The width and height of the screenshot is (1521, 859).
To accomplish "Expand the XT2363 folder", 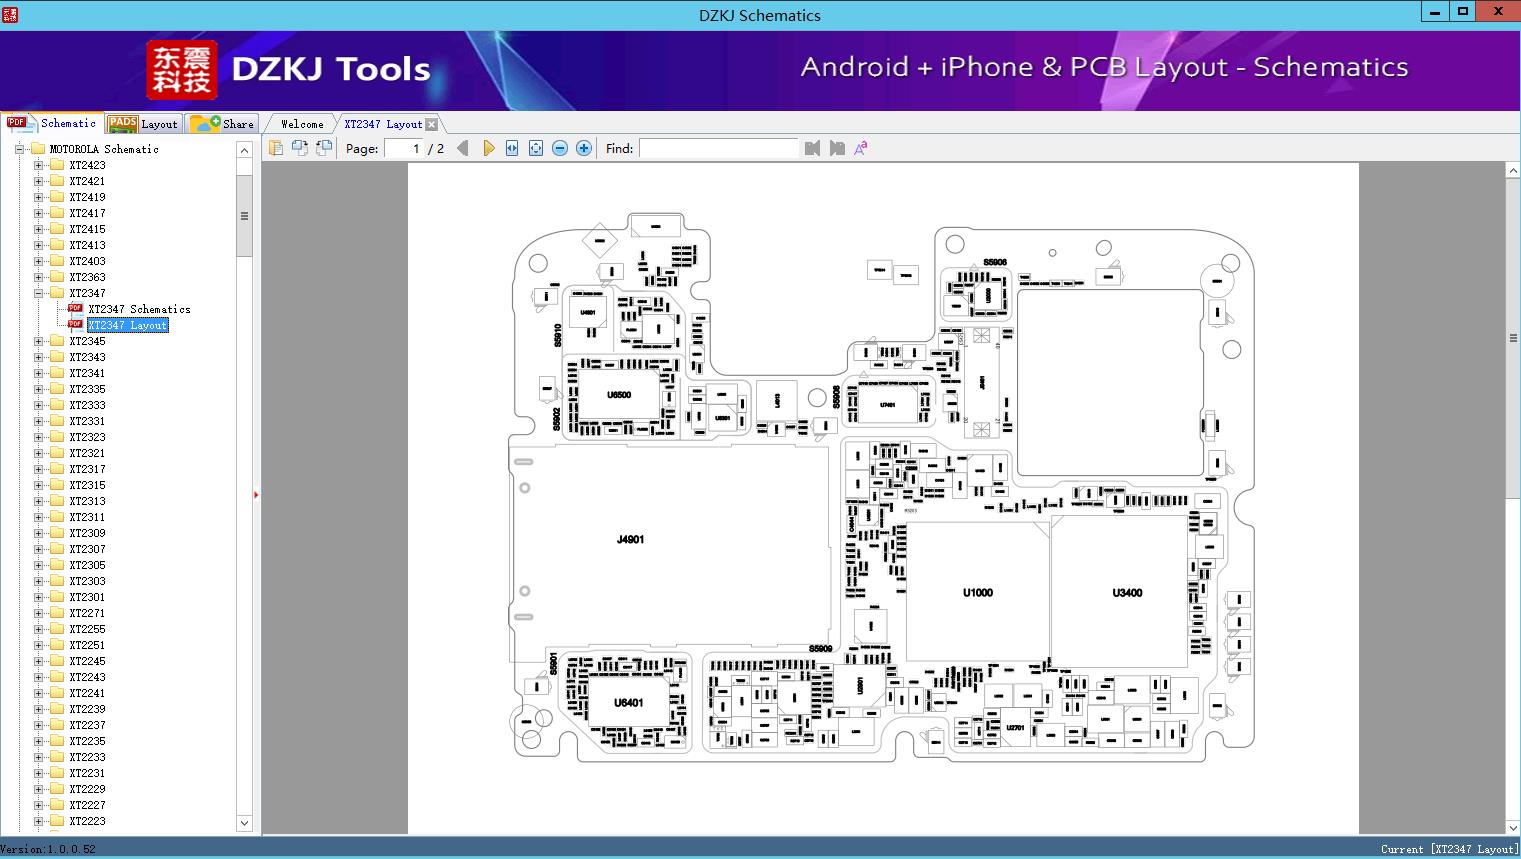I will (38, 277).
